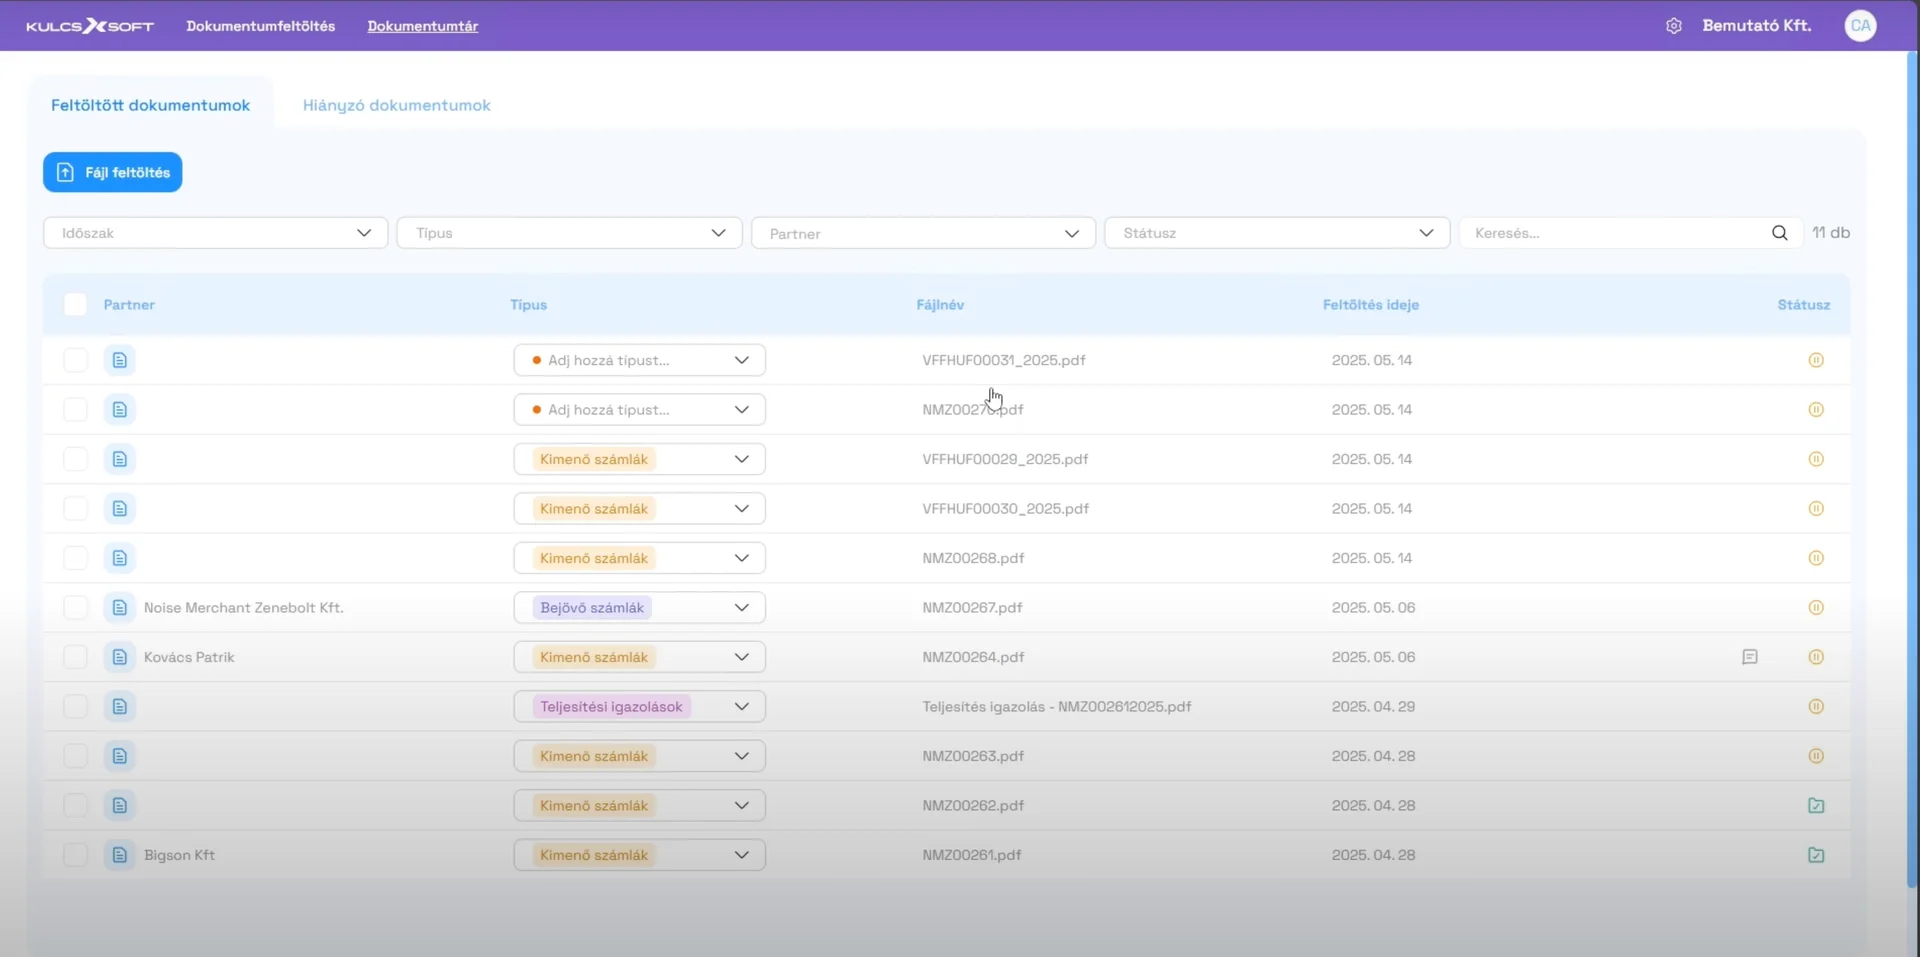1920x957 pixels.
Task: Click file name NMZ00262.pdf
Action: (x=973, y=806)
